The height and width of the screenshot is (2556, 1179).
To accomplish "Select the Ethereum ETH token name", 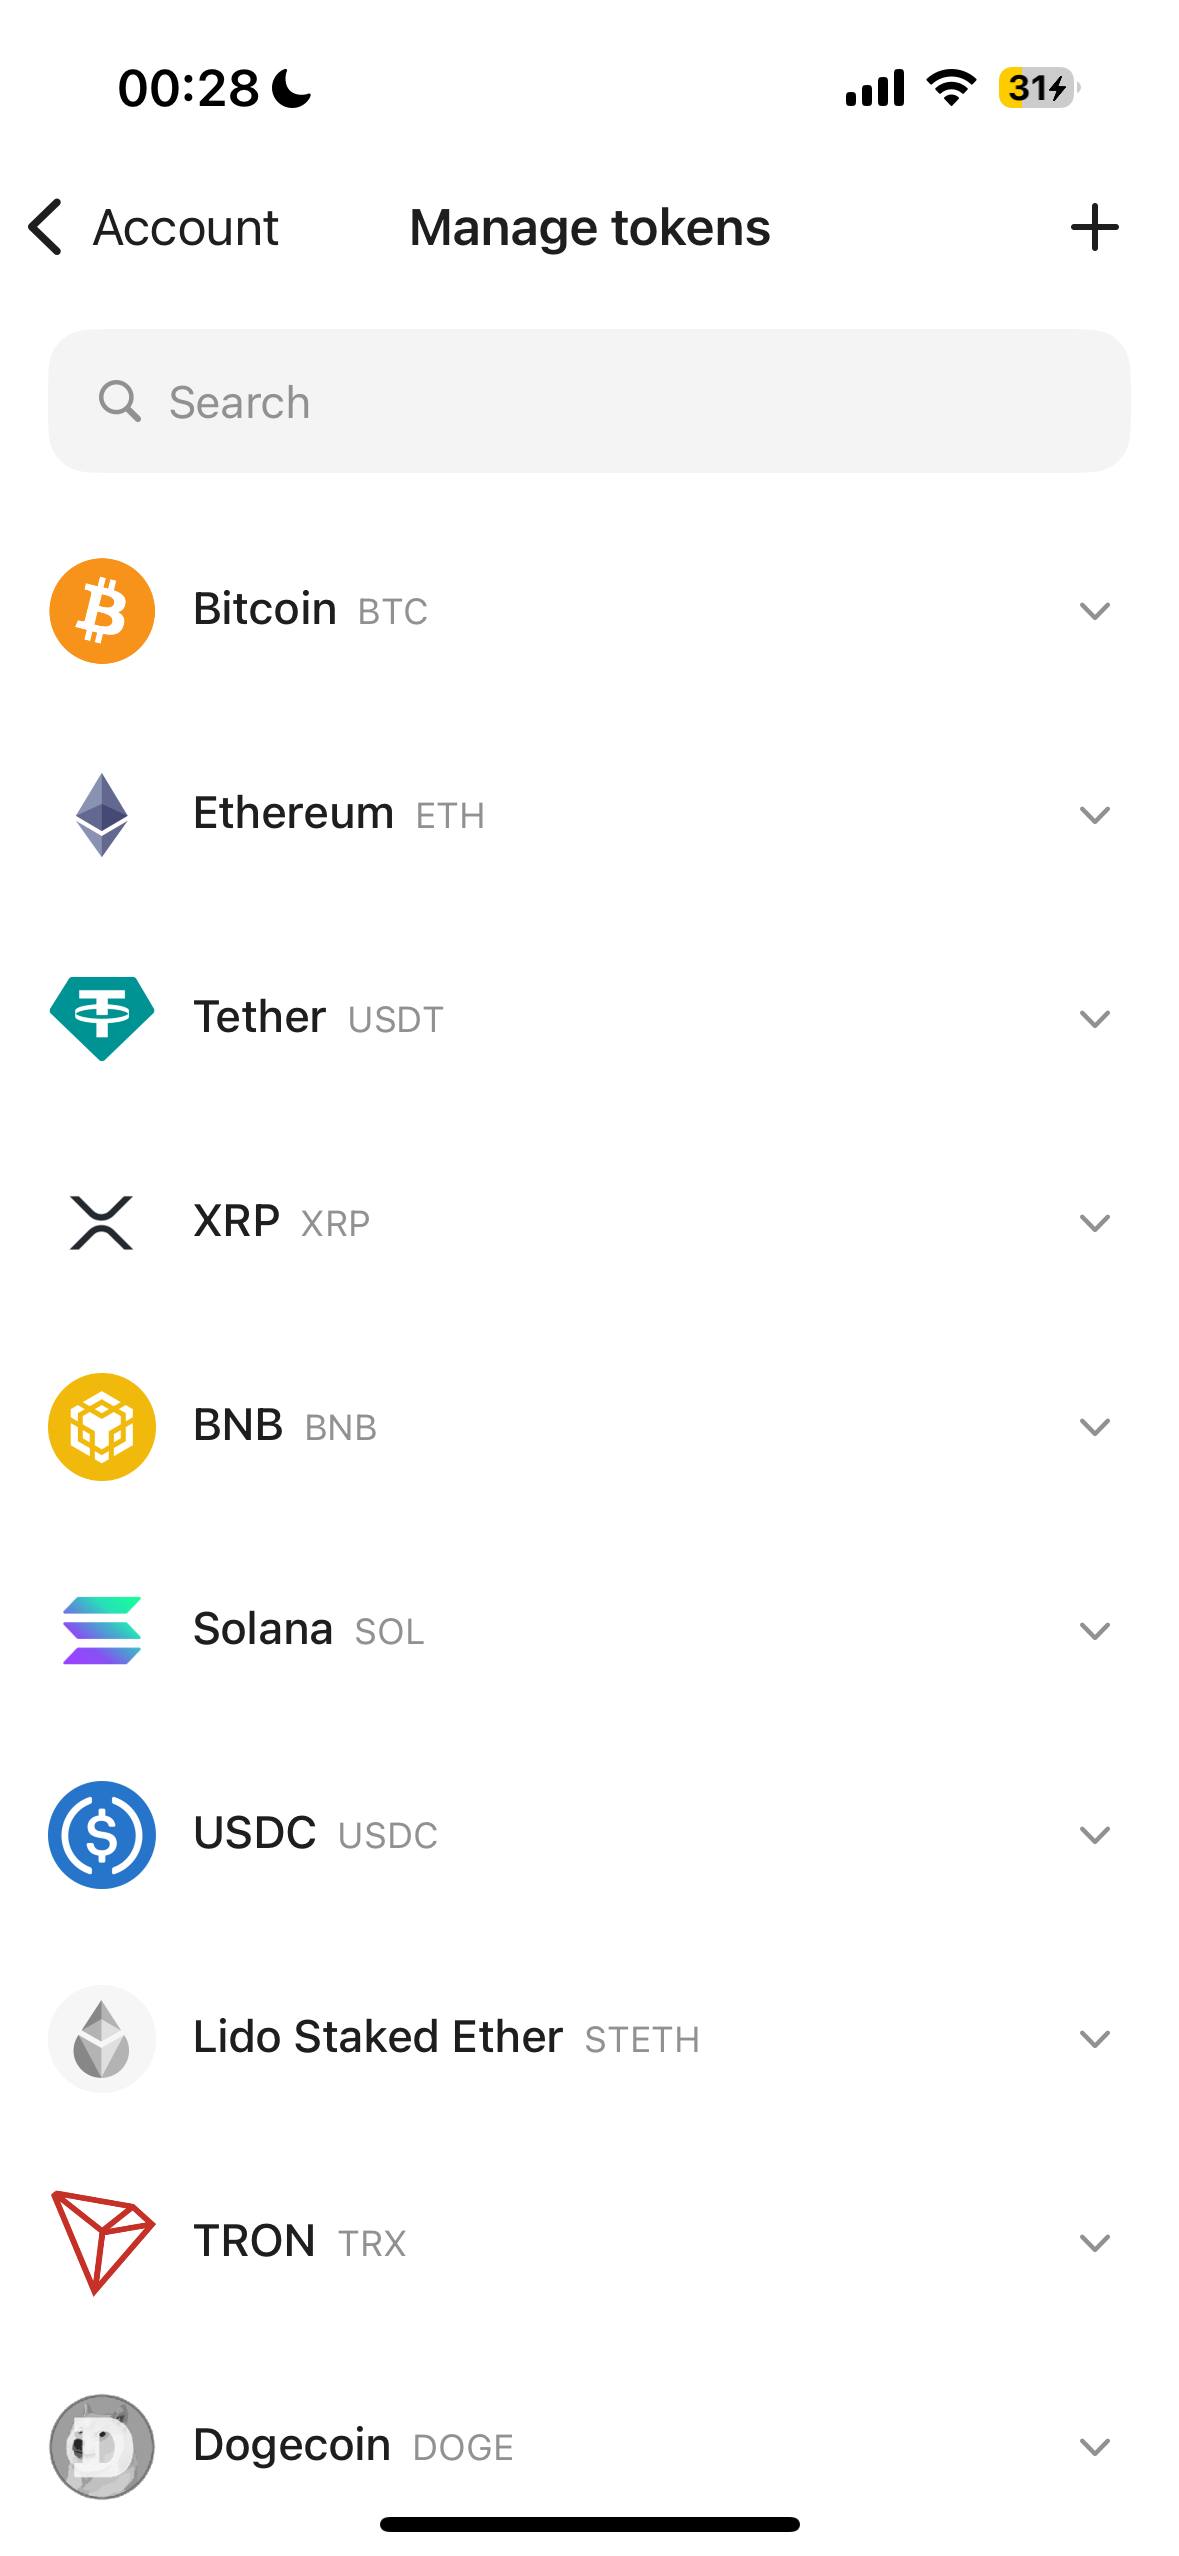I will (x=293, y=813).
